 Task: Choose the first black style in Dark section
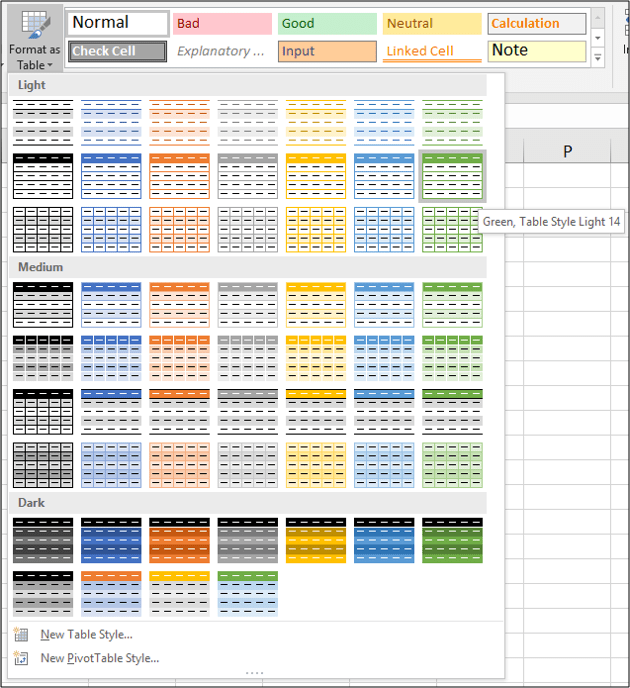coord(43,540)
